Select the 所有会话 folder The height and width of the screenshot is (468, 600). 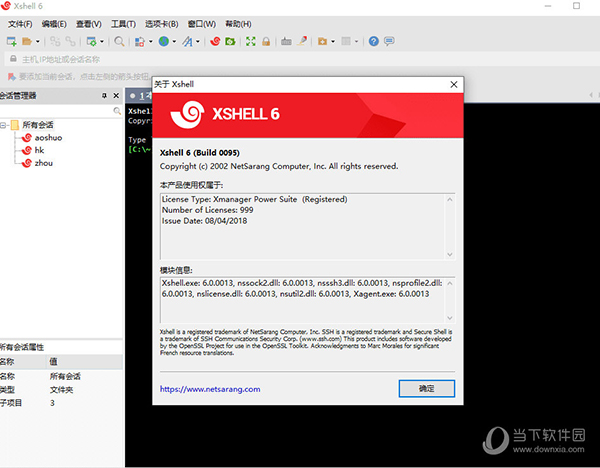click(x=38, y=125)
